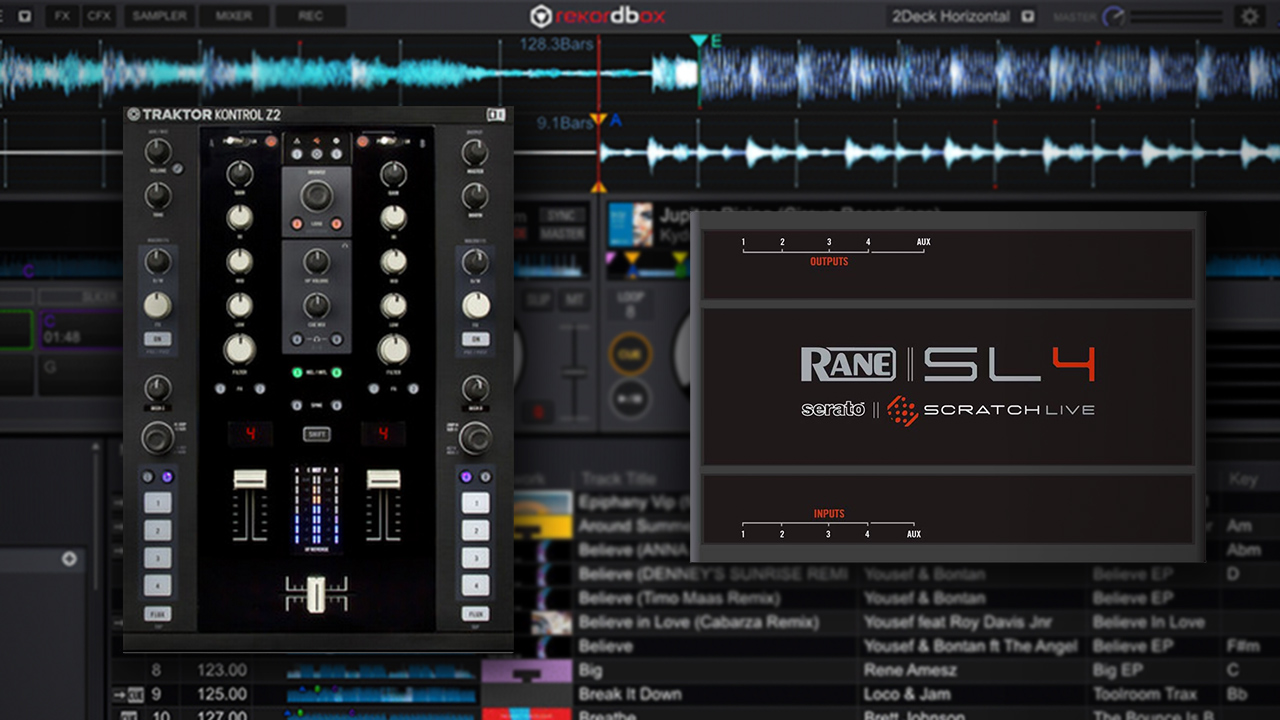Viewport: 1280px width, 720px height.
Task: Click channel B MID EQ knob
Action: [393, 261]
